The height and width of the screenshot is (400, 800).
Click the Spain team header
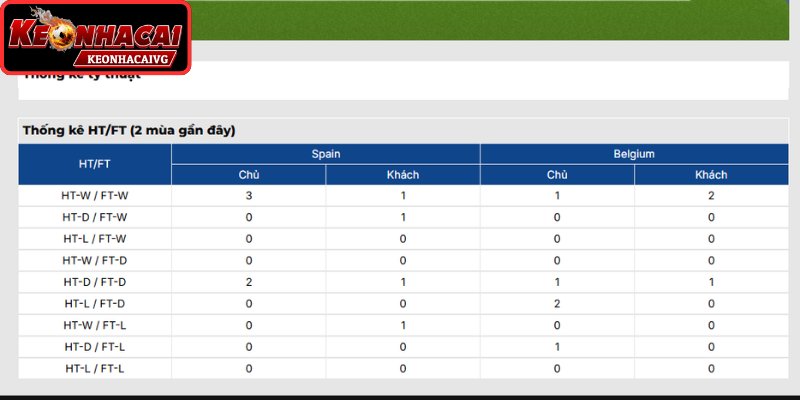(326, 154)
